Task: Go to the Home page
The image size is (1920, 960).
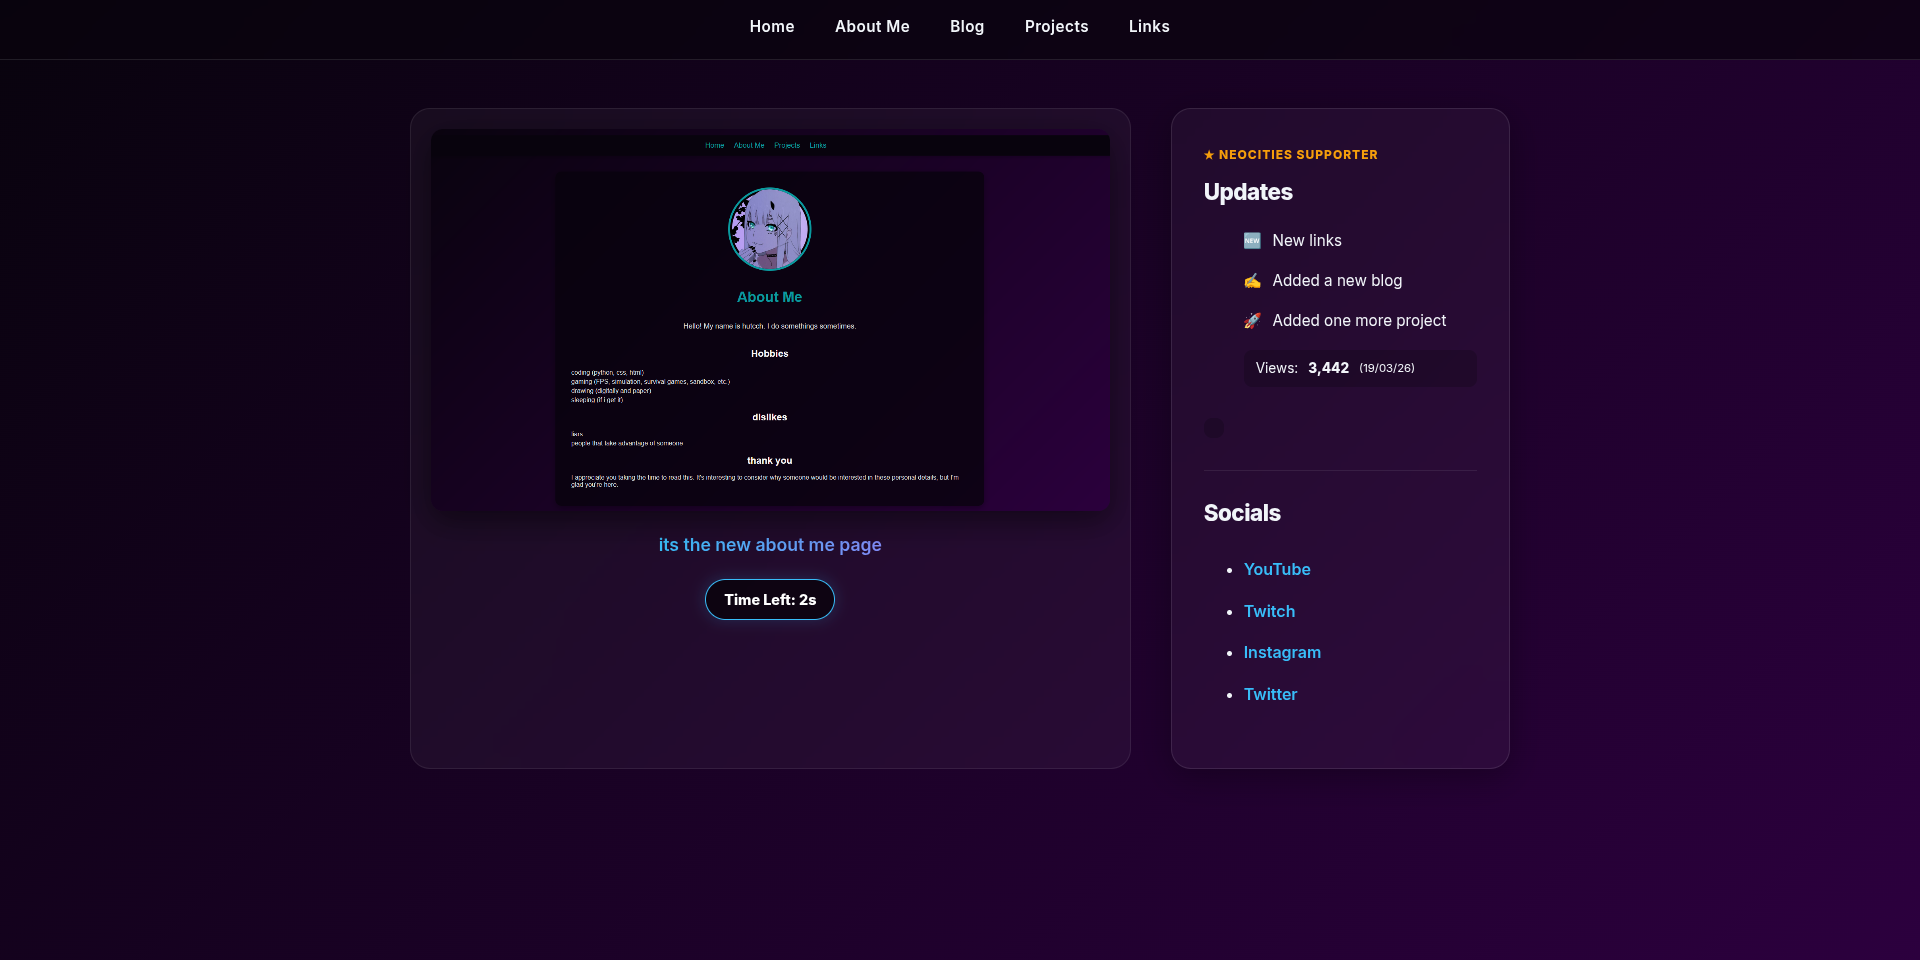Action: [x=771, y=27]
